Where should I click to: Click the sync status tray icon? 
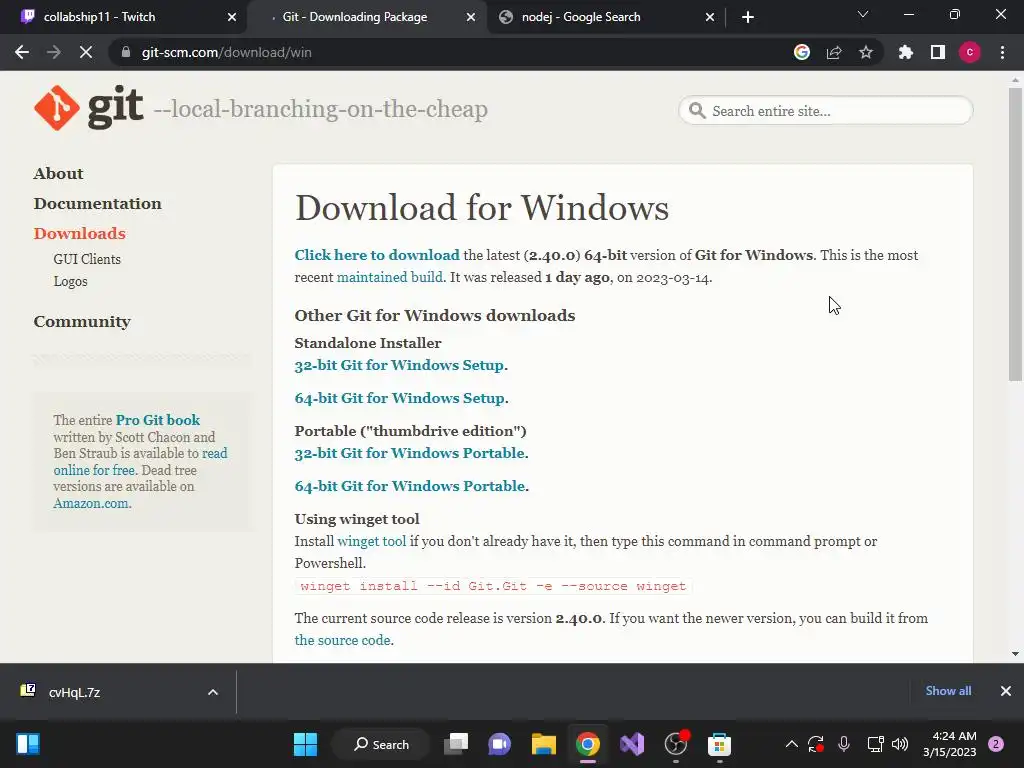pos(816,744)
